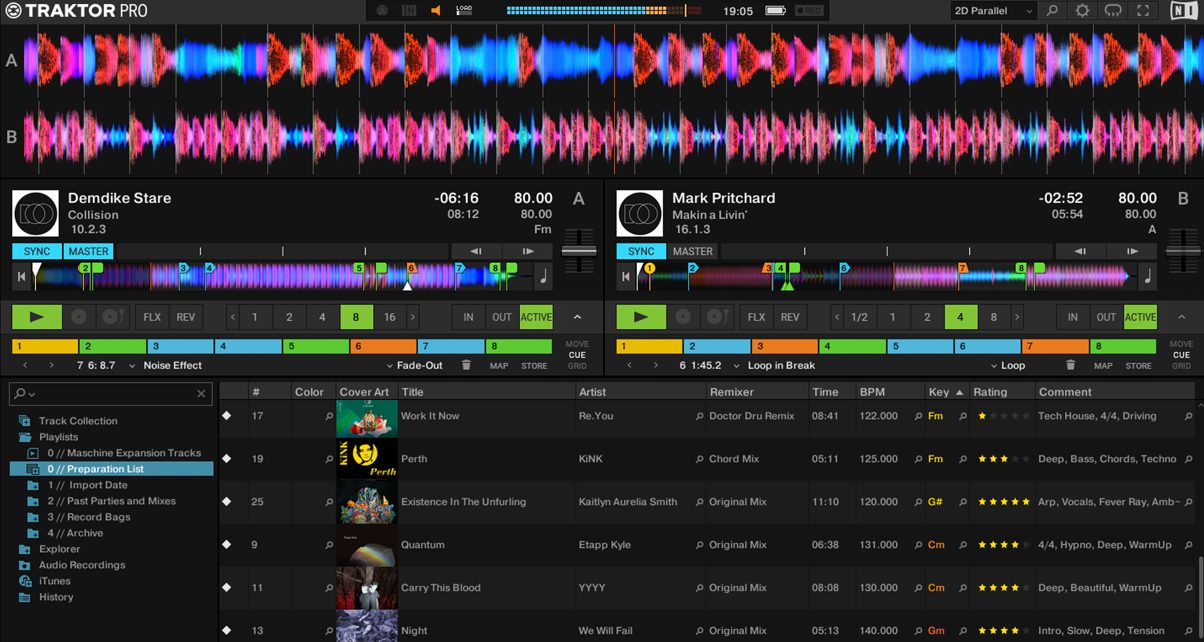Open the 2D Parallel layout dropdown
1204x642 pixels.
[x=992, y=11]
